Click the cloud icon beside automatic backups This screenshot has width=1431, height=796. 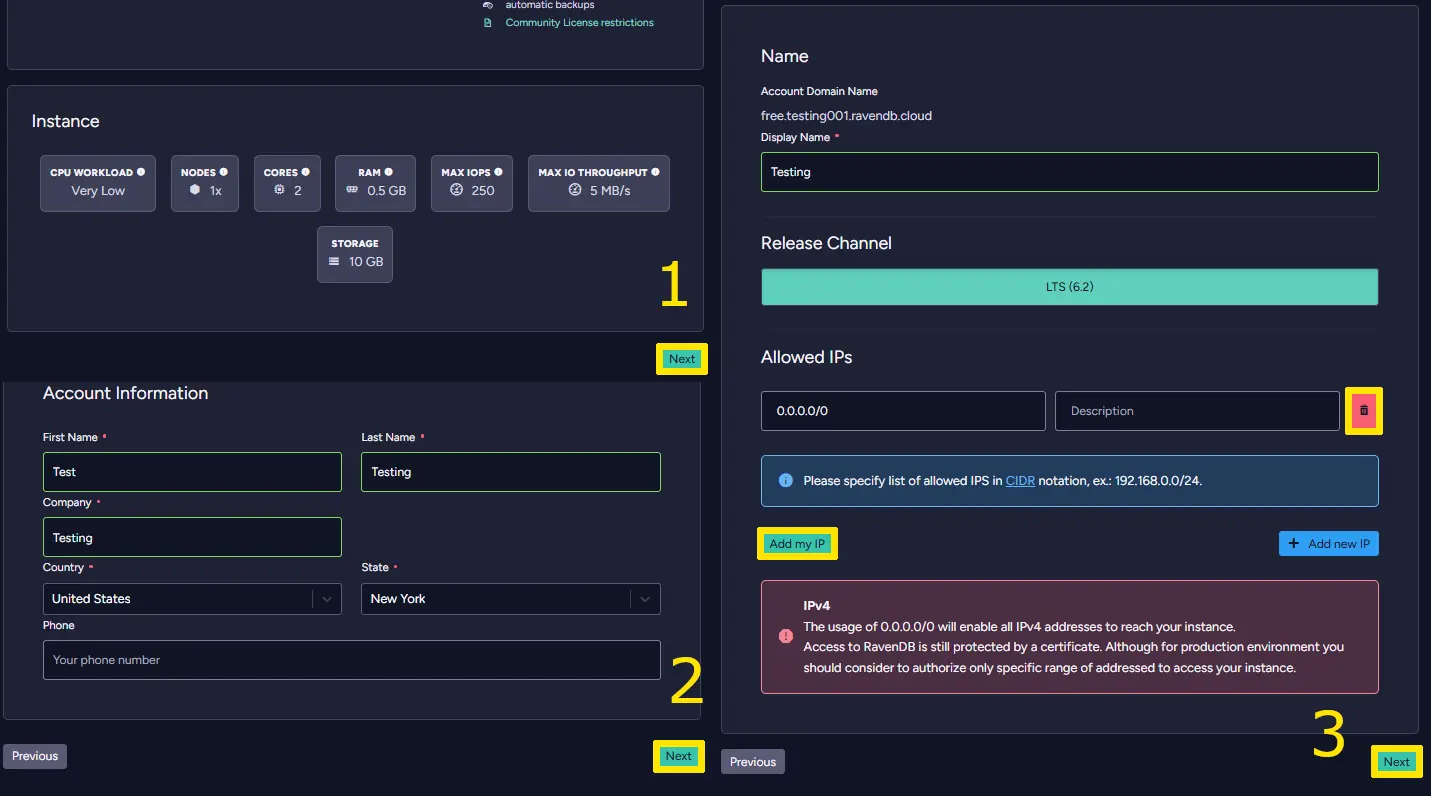(488, 5)
